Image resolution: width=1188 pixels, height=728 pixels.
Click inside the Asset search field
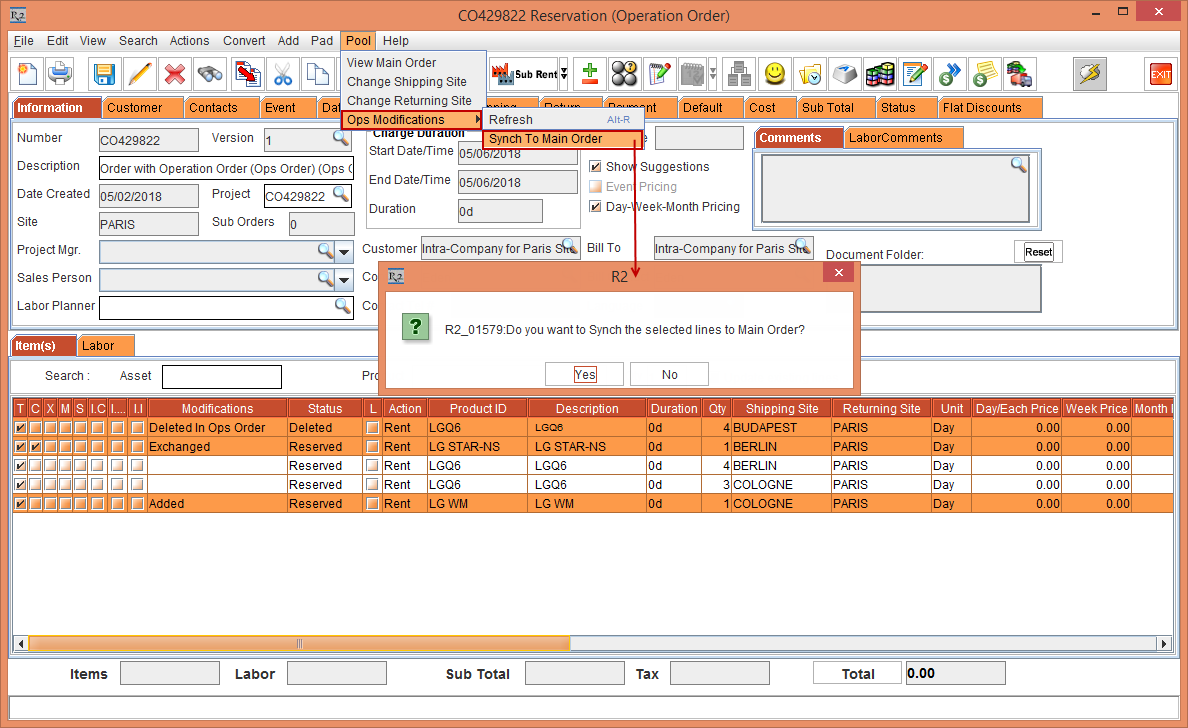pos(221,376)
